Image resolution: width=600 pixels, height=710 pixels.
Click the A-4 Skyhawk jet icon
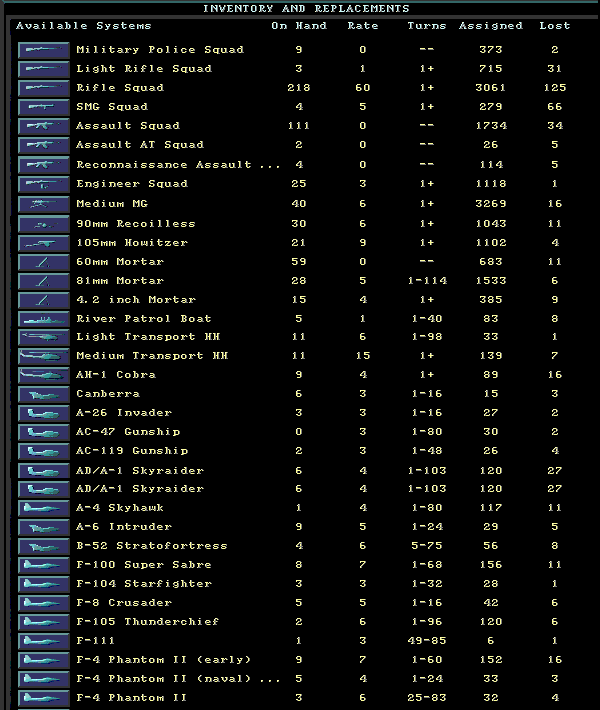(x=44, y=508)
